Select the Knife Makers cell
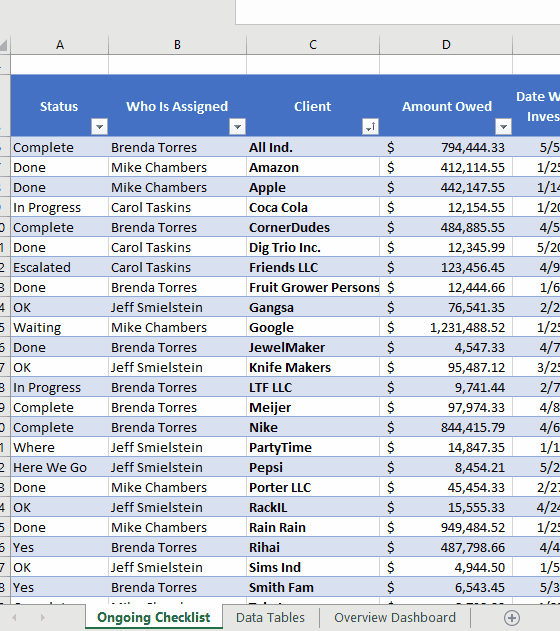The image size is (560, 631). tap(313, 367)
